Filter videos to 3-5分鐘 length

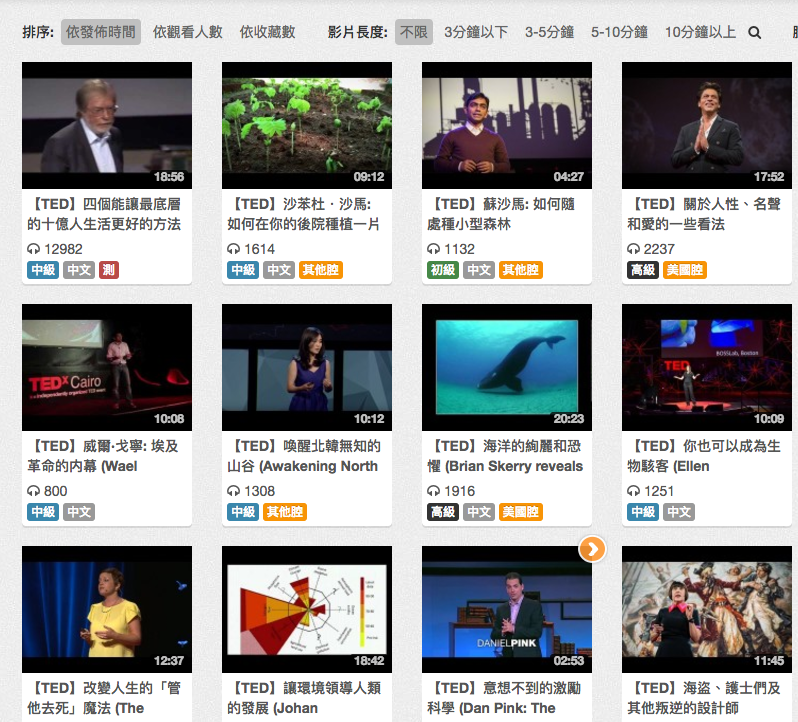tap(551, 32)
